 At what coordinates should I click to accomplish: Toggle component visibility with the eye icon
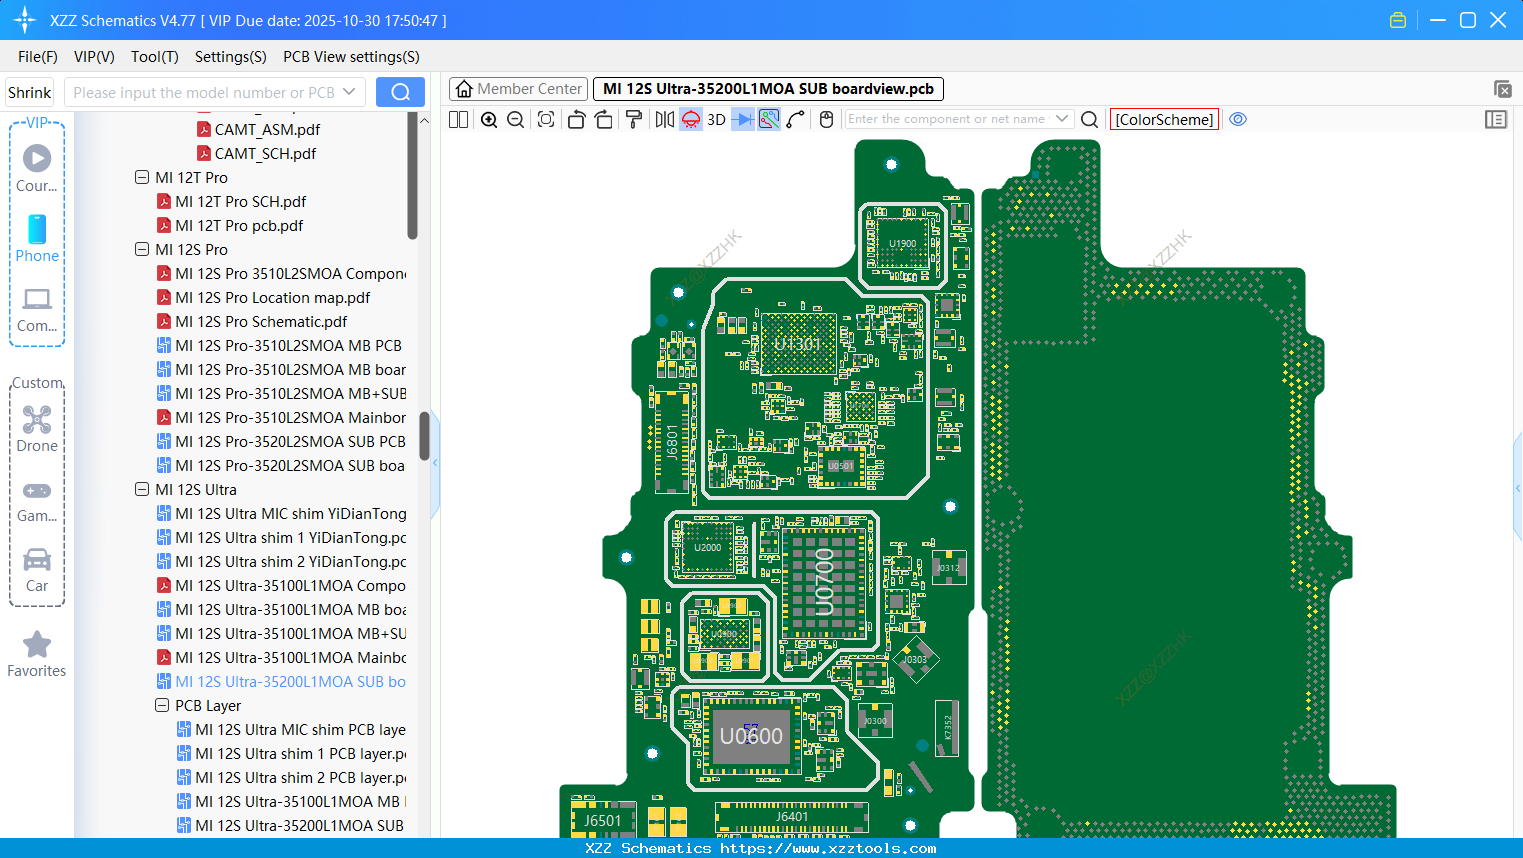(x=1238, y=119)
